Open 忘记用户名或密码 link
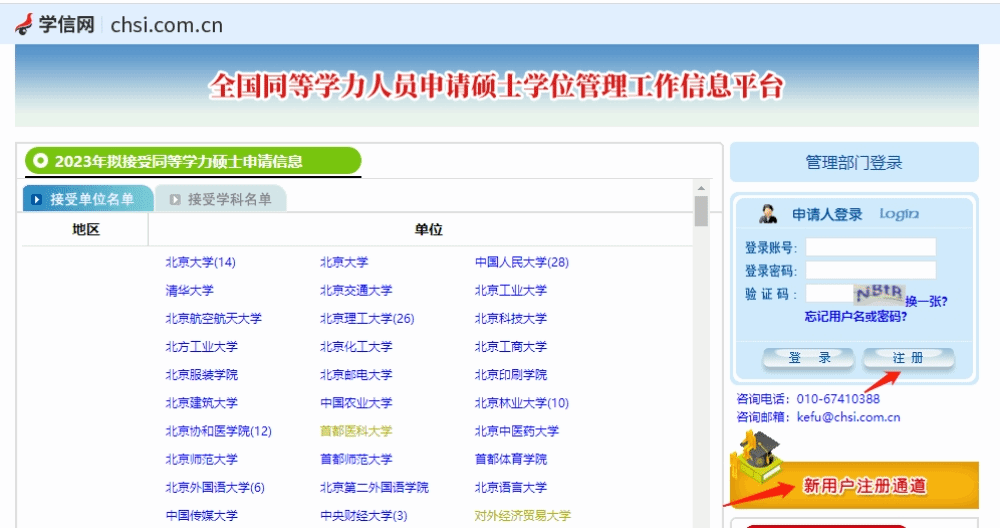 coord(855,317)
